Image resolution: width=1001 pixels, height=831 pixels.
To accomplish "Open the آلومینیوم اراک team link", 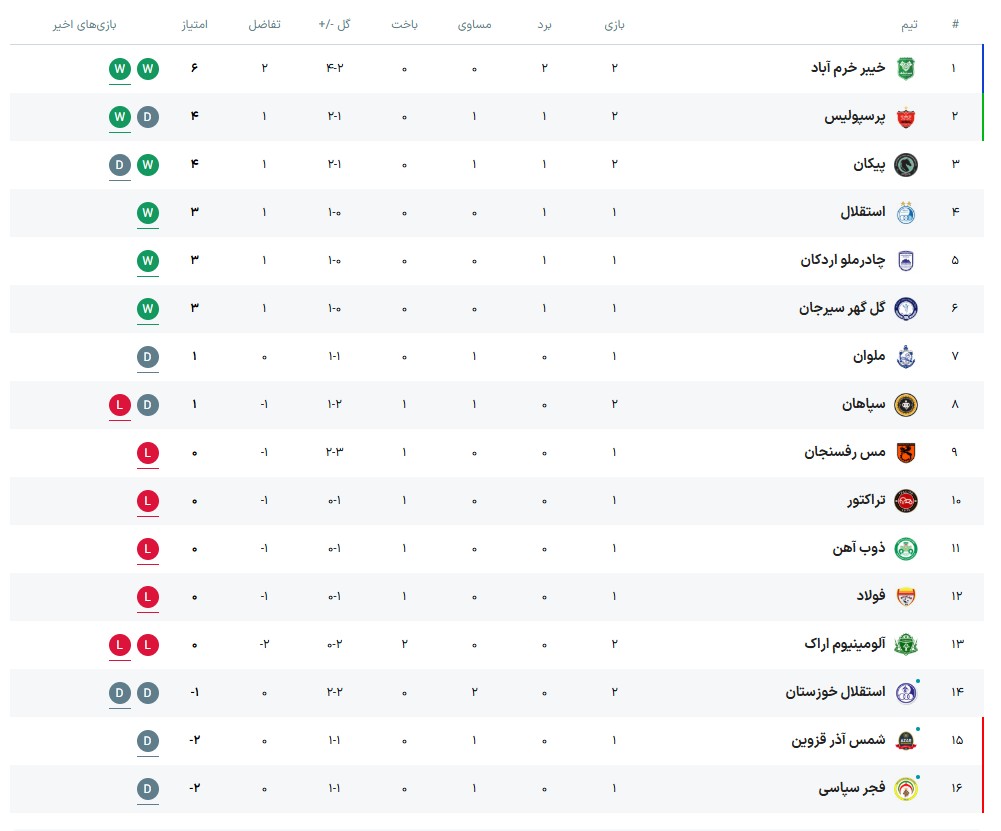I will tap(845, 644).
